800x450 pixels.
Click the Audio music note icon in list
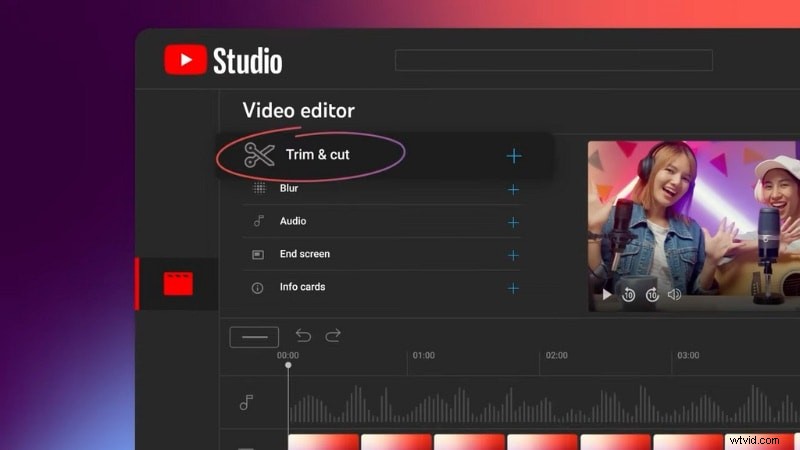pyautogui.click(x=259, y=221)
